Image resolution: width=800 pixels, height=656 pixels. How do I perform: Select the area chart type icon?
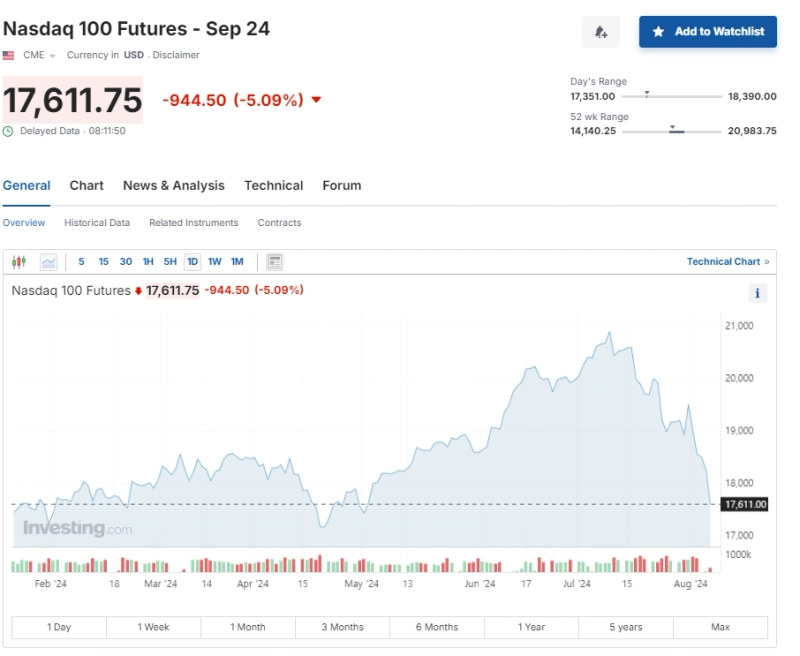click(x=48, y=262)
